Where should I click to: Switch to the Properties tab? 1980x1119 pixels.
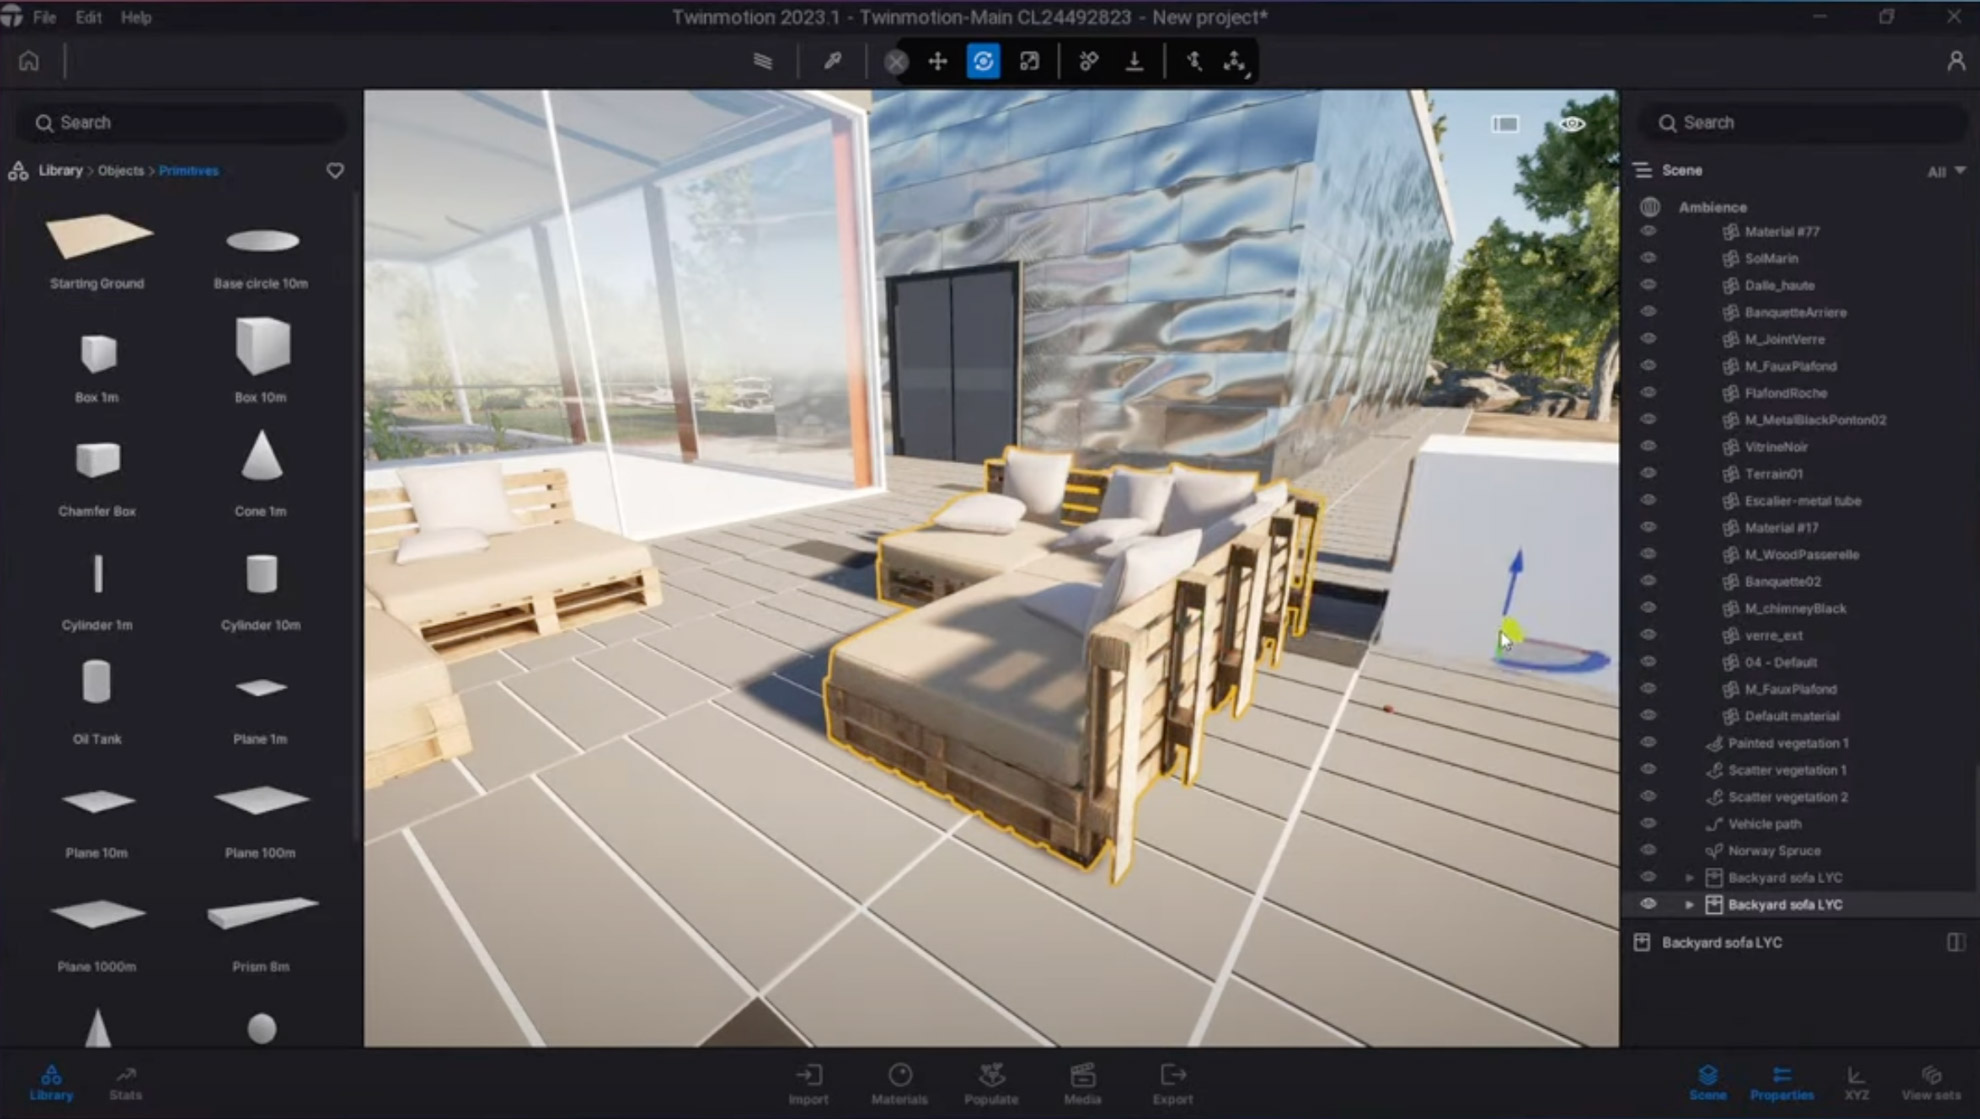[1781, 1083]
